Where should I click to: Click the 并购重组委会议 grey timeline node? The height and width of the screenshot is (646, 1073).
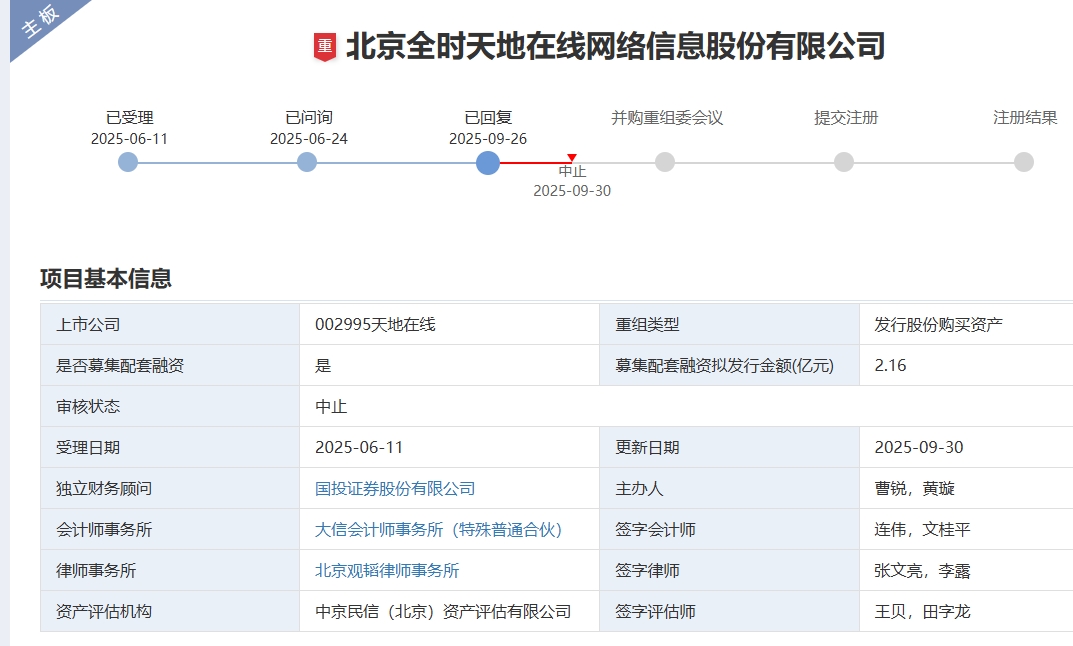(665, 162)
